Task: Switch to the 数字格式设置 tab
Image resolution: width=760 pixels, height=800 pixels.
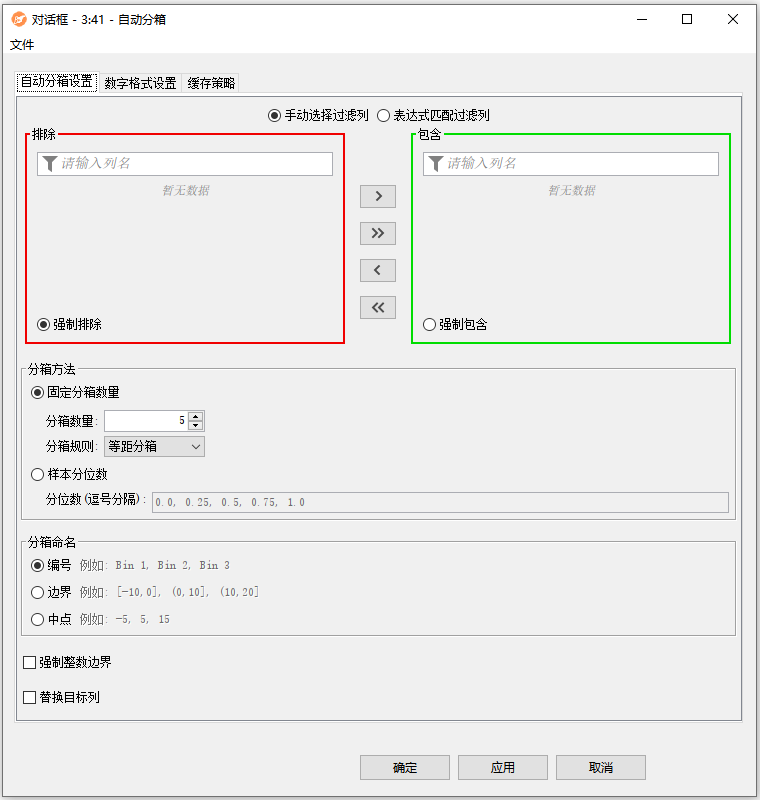Action: pyautogui.click(x=140, y=83)
